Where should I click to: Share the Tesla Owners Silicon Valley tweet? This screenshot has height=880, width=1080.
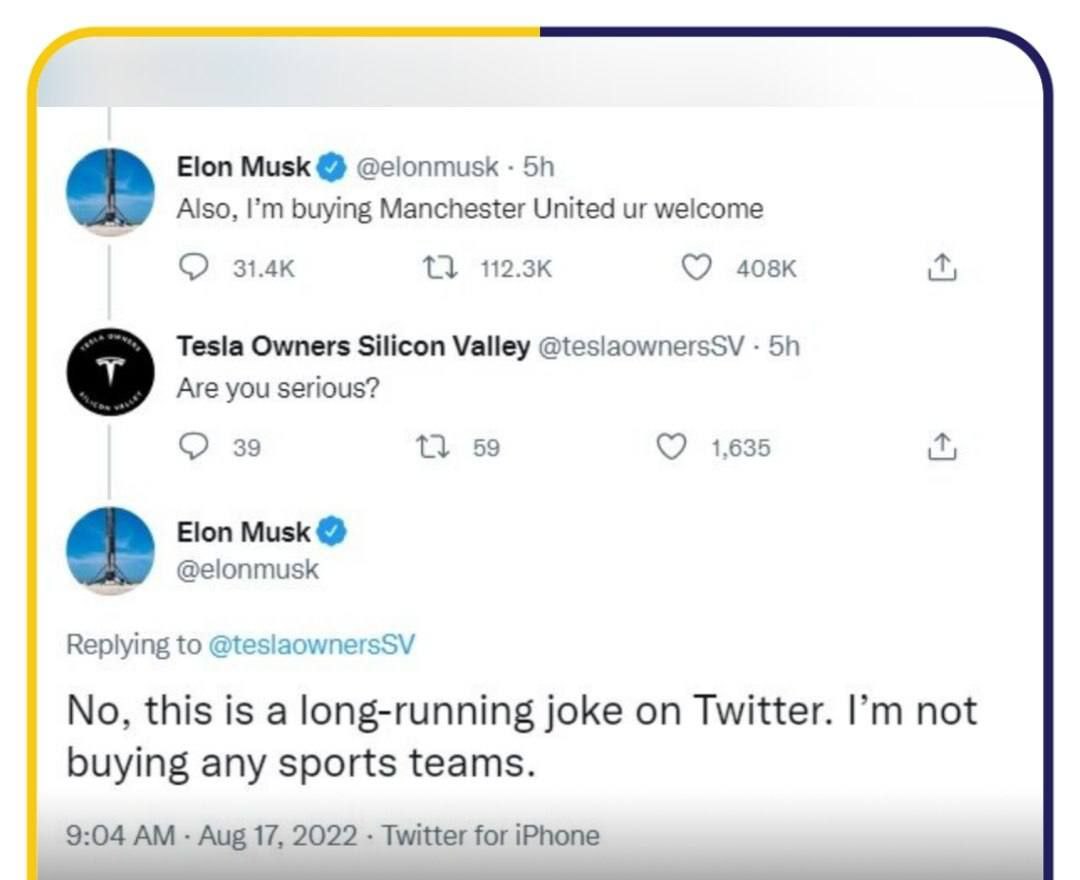tap(942, 448)
